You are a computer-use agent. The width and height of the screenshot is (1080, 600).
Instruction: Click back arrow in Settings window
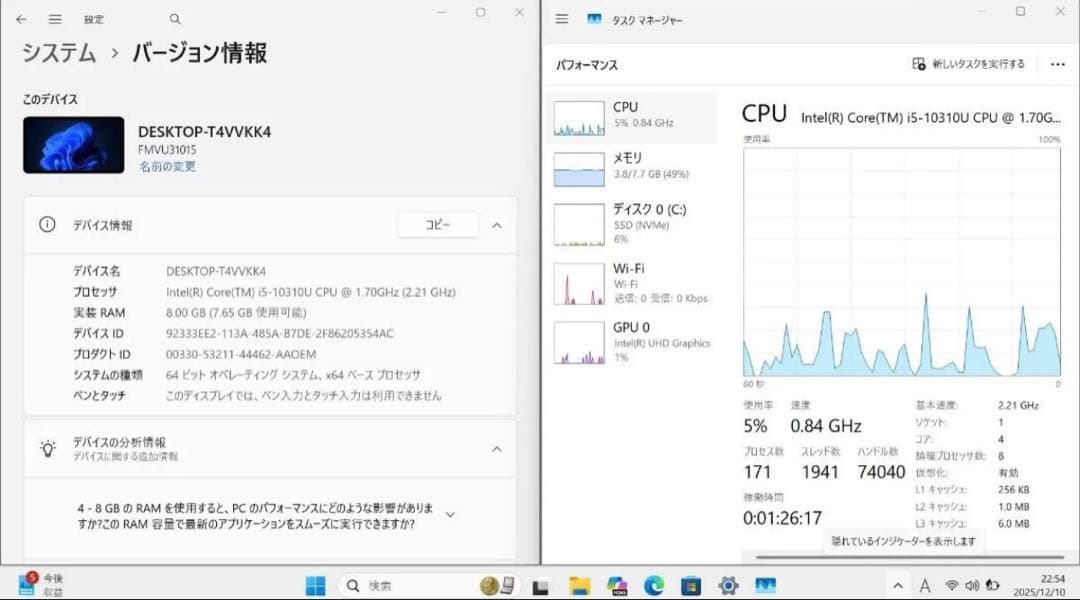[x=21, y=18]
